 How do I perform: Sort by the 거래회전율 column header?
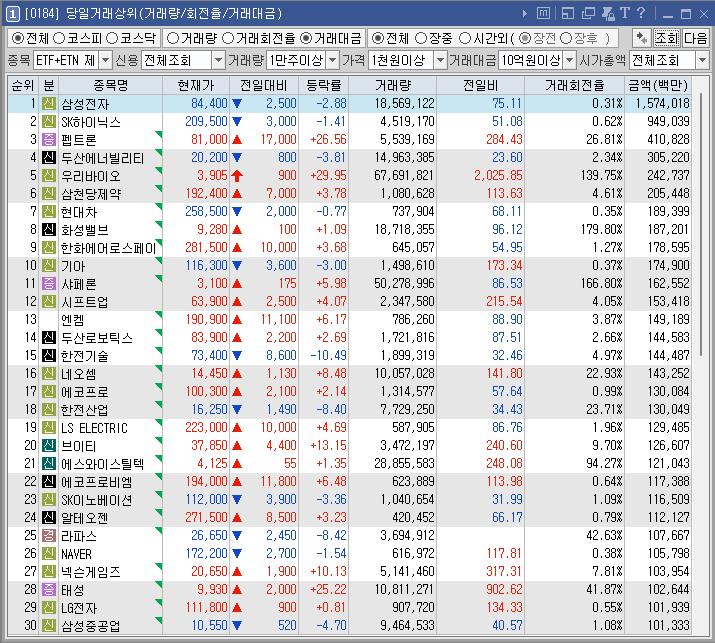pos(575,85)
